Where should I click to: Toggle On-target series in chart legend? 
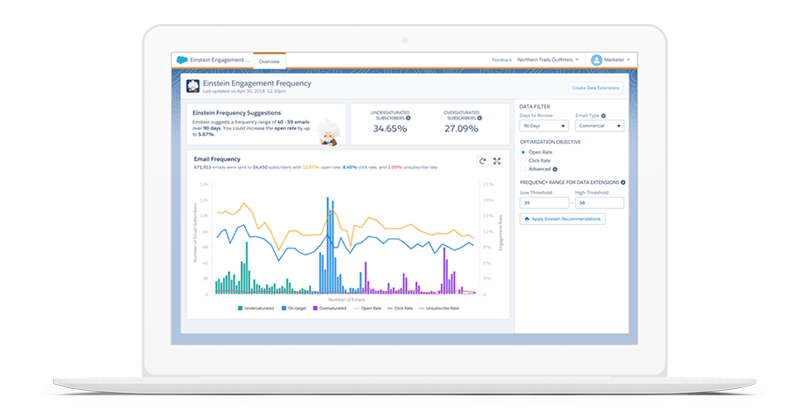click(294, 308)
